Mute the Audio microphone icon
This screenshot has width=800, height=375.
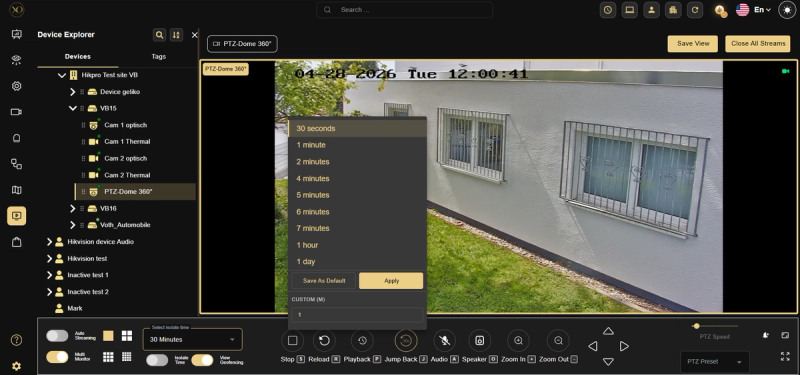[444, 341]
